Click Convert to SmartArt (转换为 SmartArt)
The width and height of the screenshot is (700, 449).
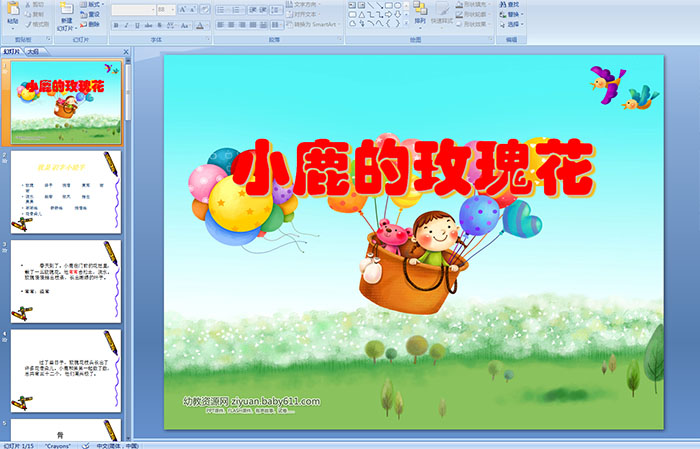pos(313,24)
